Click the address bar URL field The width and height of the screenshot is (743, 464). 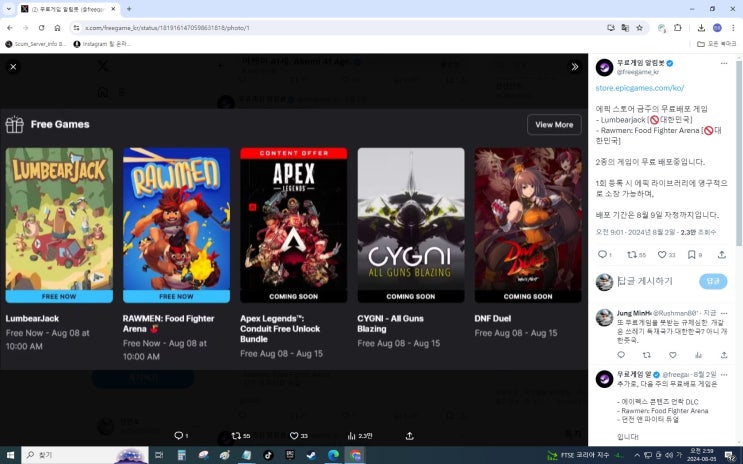(341, 28)
